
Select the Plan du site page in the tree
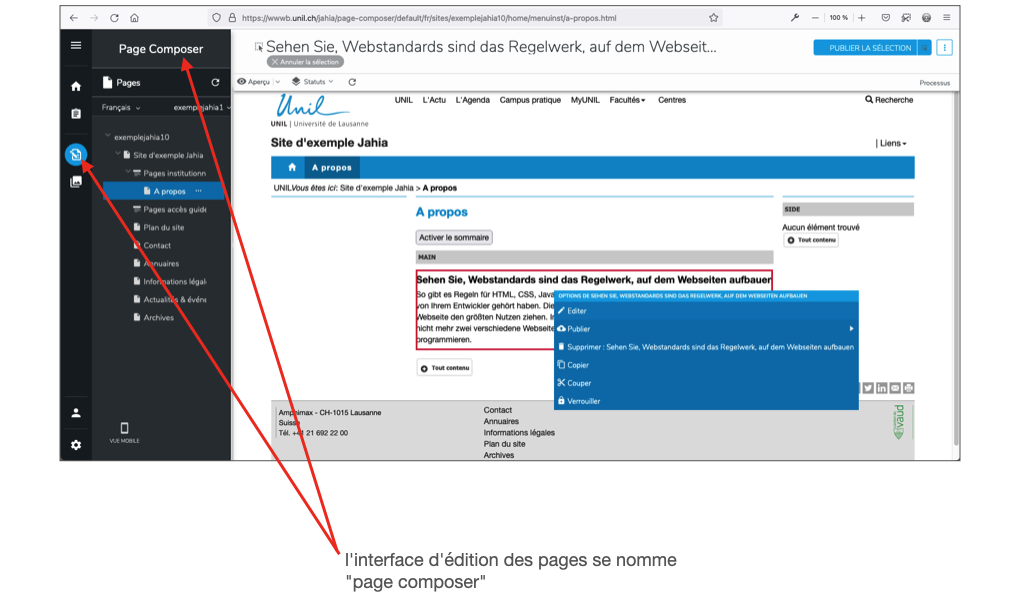163,227
